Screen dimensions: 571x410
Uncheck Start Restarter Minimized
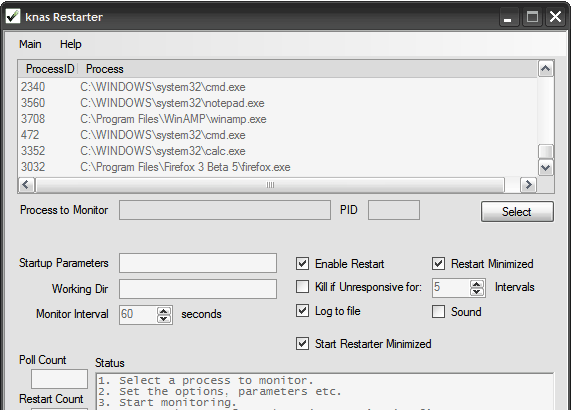[302, 344]
